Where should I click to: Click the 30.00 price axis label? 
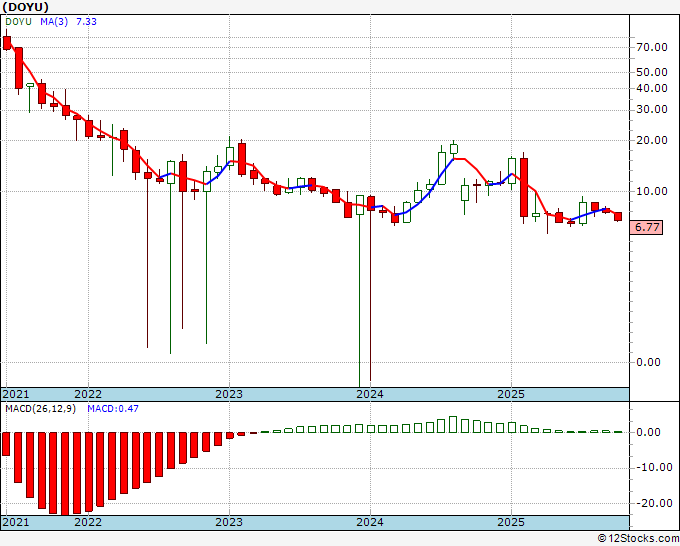click(x=652, y=109)
